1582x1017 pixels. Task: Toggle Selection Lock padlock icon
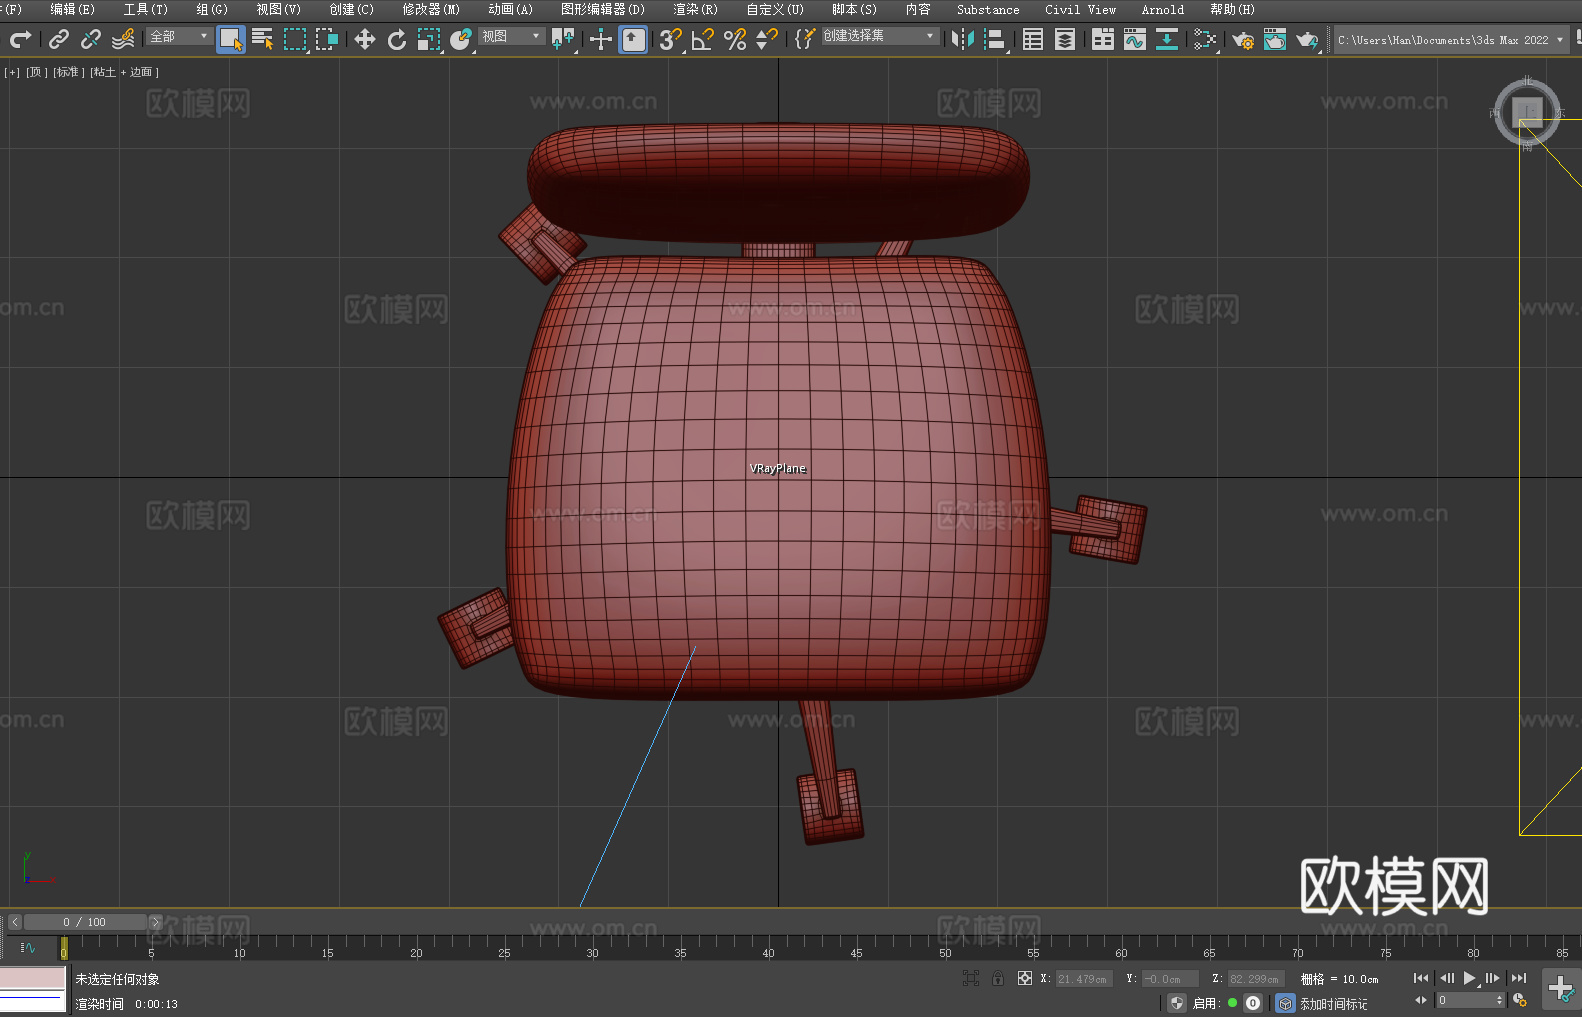tap(998, 978)
